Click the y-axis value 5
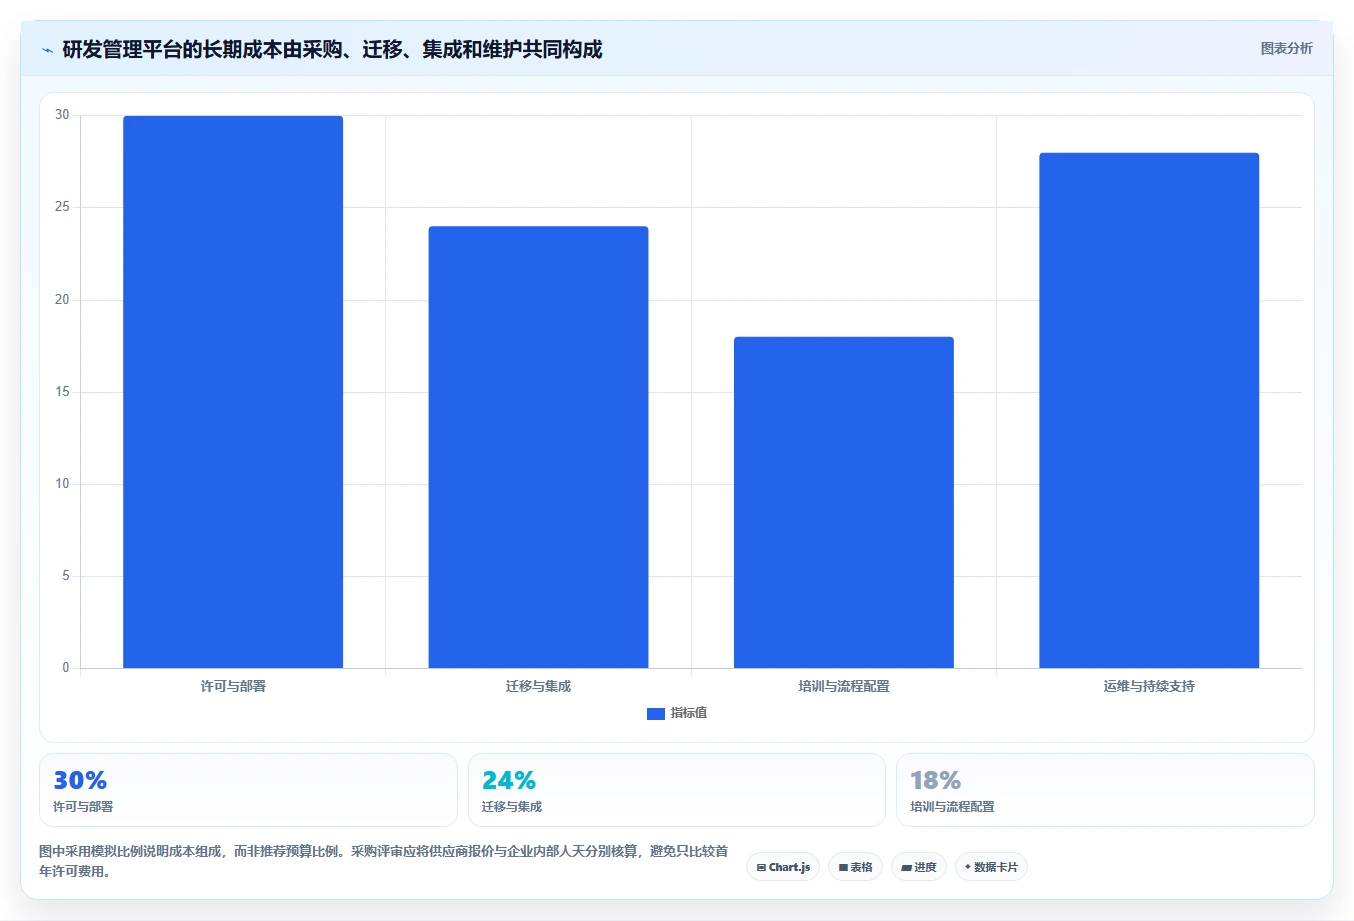 tap(66, 576)
